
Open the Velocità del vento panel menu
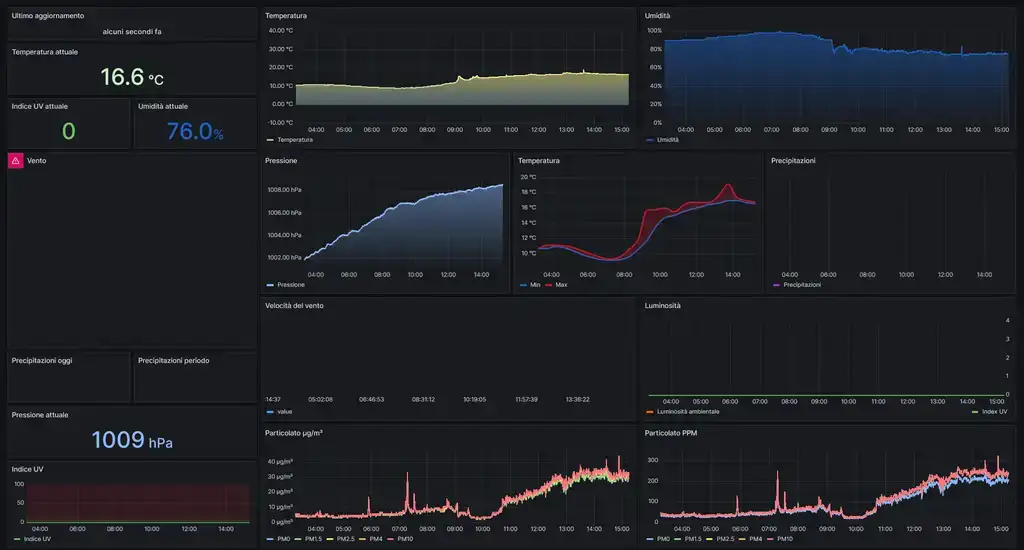pos(294,305)
